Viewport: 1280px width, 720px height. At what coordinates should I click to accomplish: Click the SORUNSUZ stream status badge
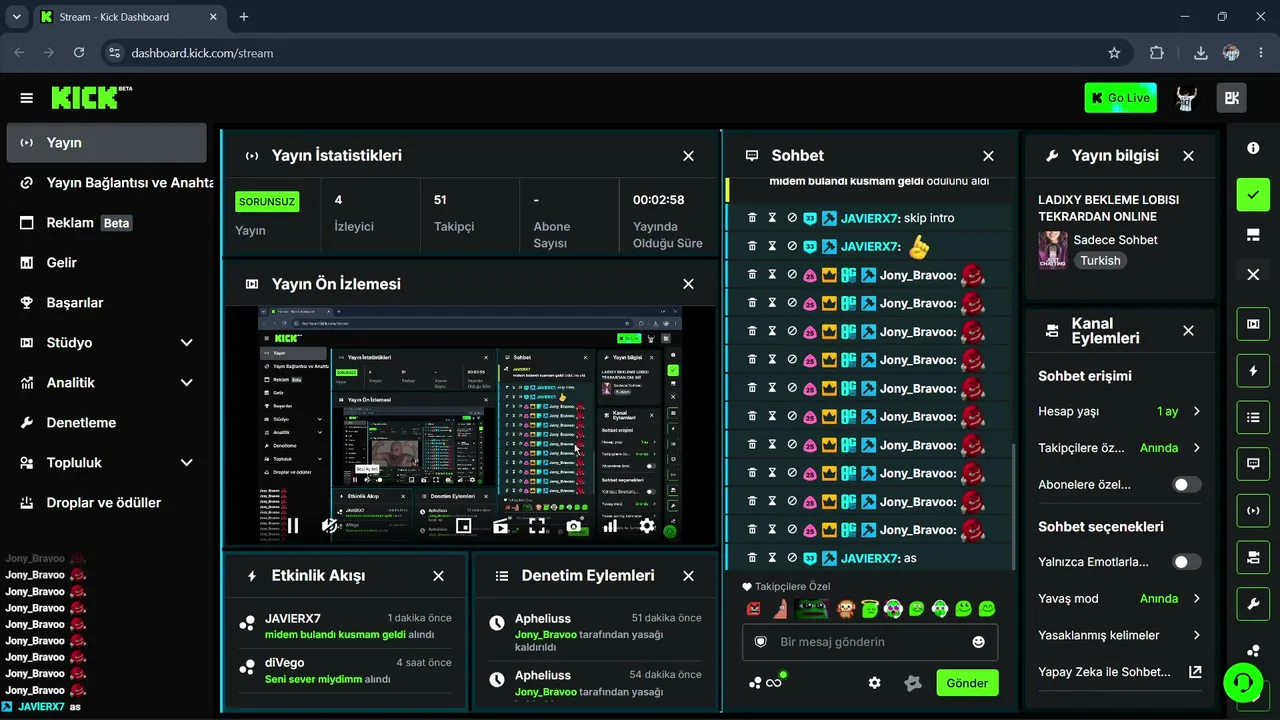[x=267, y=201]
